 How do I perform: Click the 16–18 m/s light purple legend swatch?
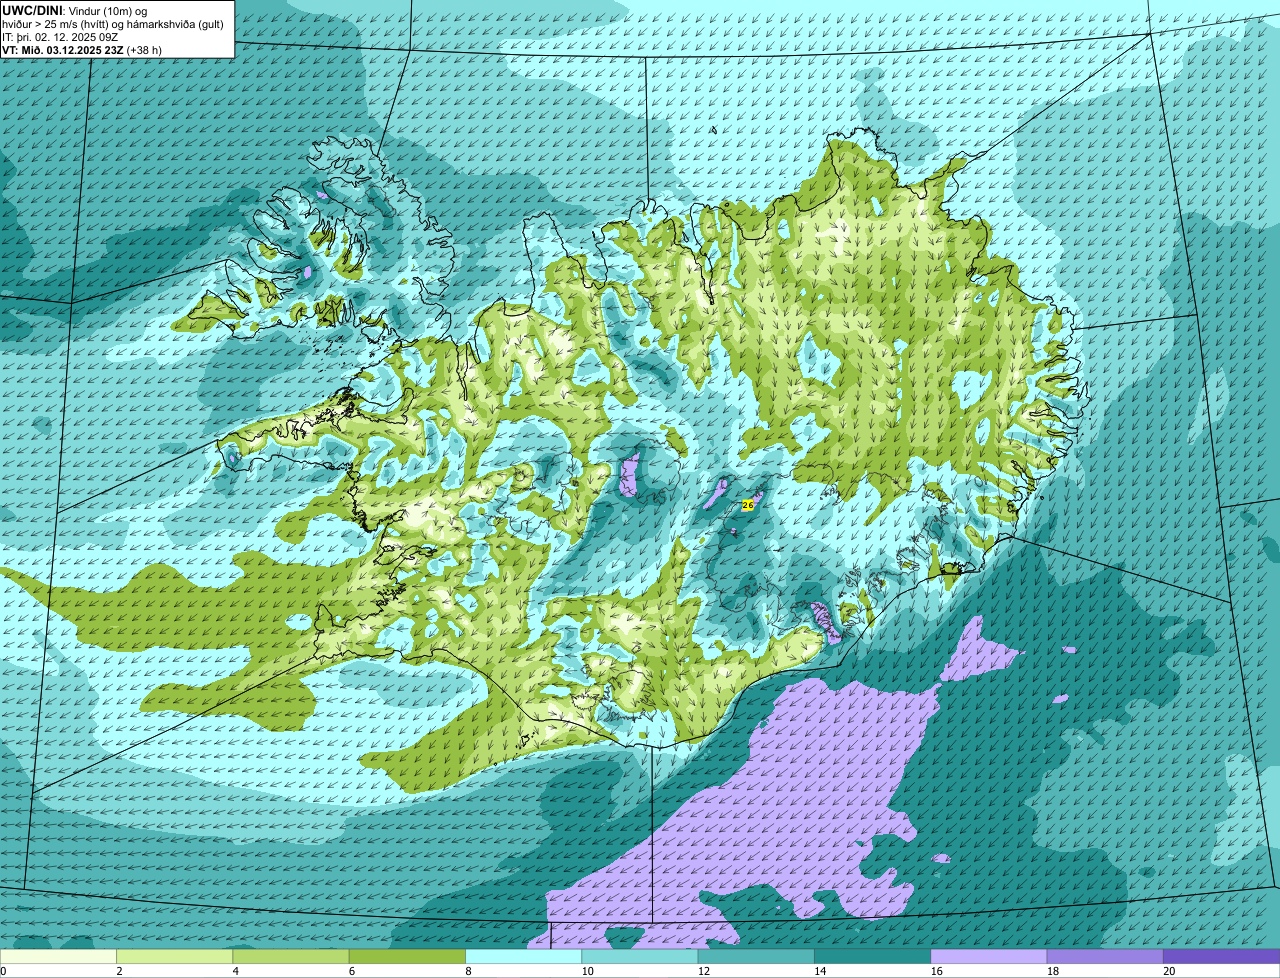point(989,957)
